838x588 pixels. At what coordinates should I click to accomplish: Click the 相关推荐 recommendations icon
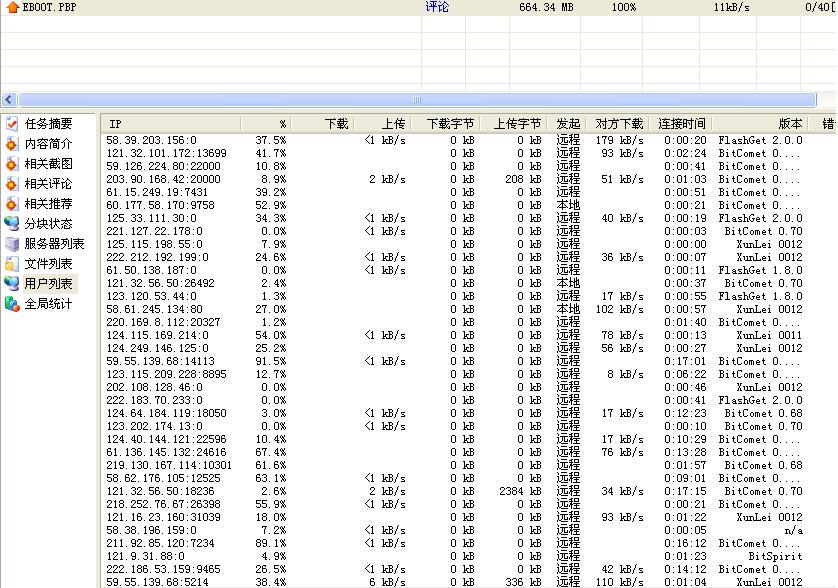coord(12,204)
